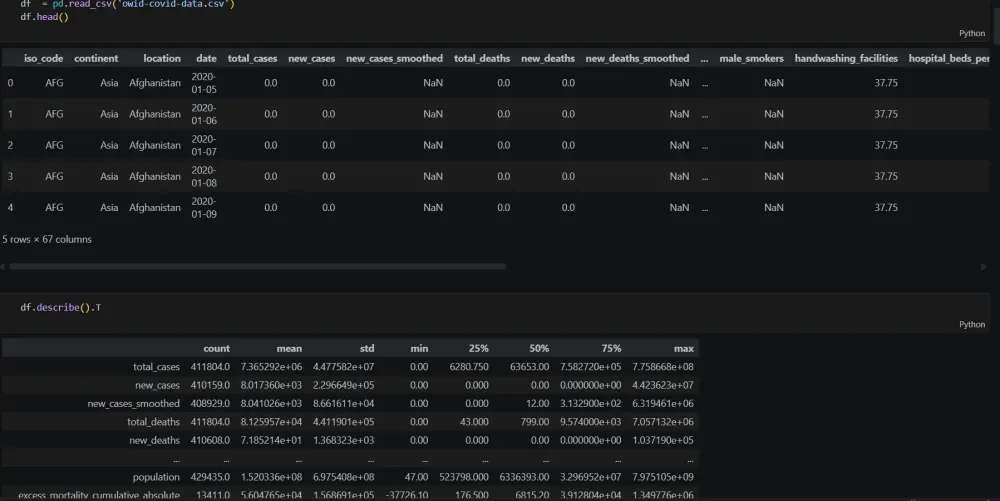Click the total_cases max value 7.758668e+08
Screen dimensions: 1000x501
click(663, 367)
